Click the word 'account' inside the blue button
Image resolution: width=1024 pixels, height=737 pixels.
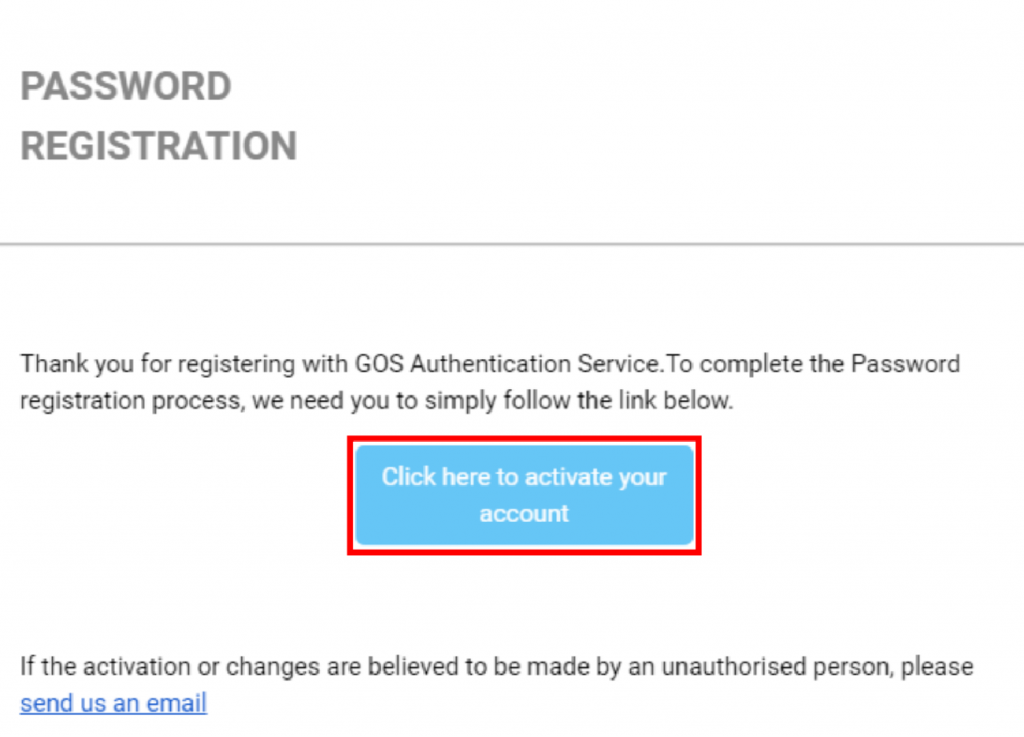[x=524, y=514]
